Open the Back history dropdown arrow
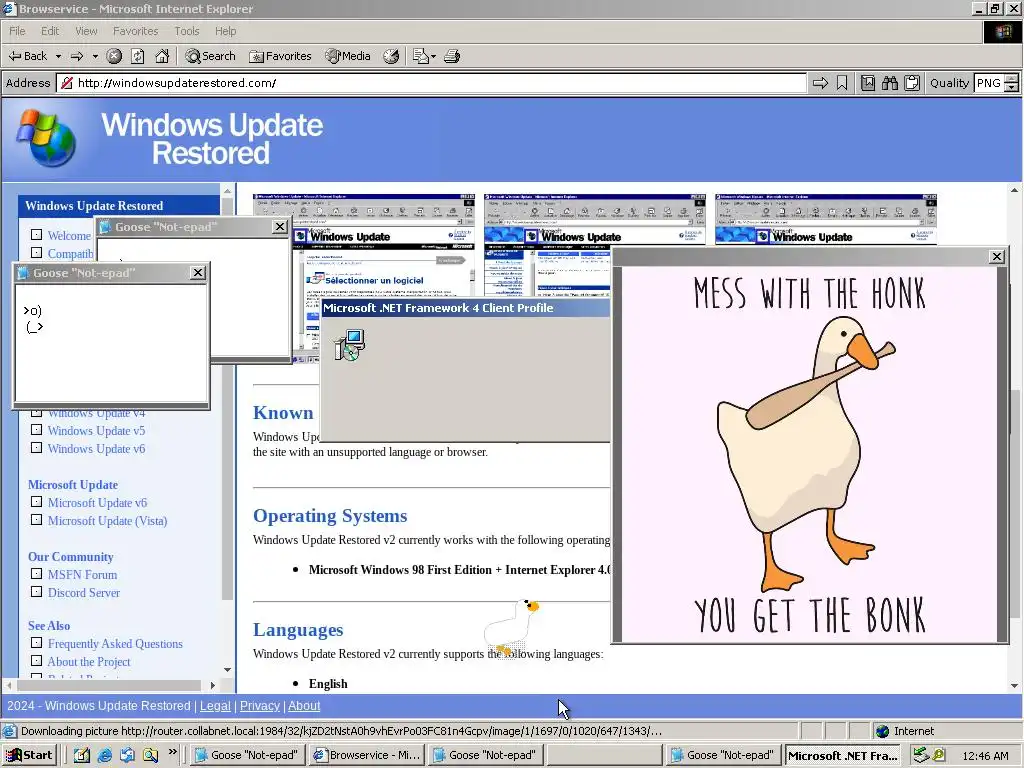 (58, 56)
